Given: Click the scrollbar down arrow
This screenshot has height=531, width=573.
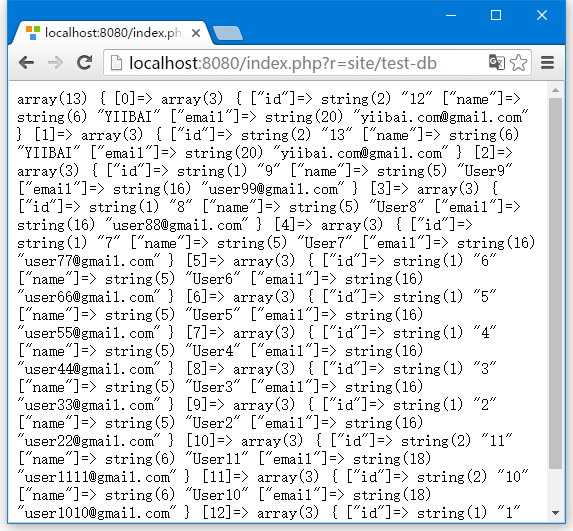Looking at the screenshot, I should (555, 513).
